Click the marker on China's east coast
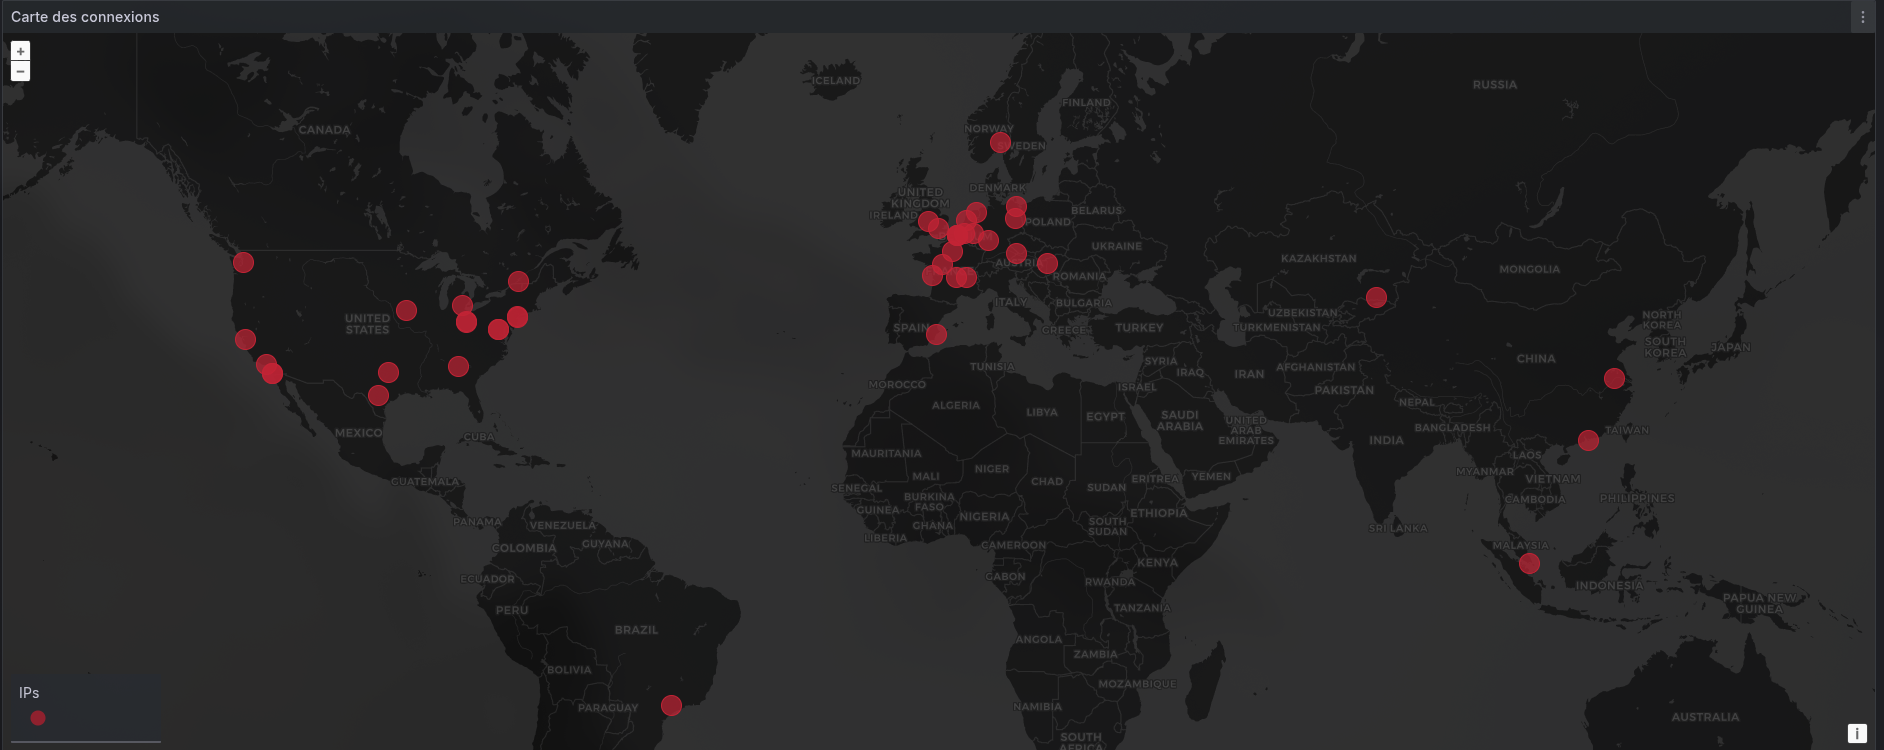 1614,378
